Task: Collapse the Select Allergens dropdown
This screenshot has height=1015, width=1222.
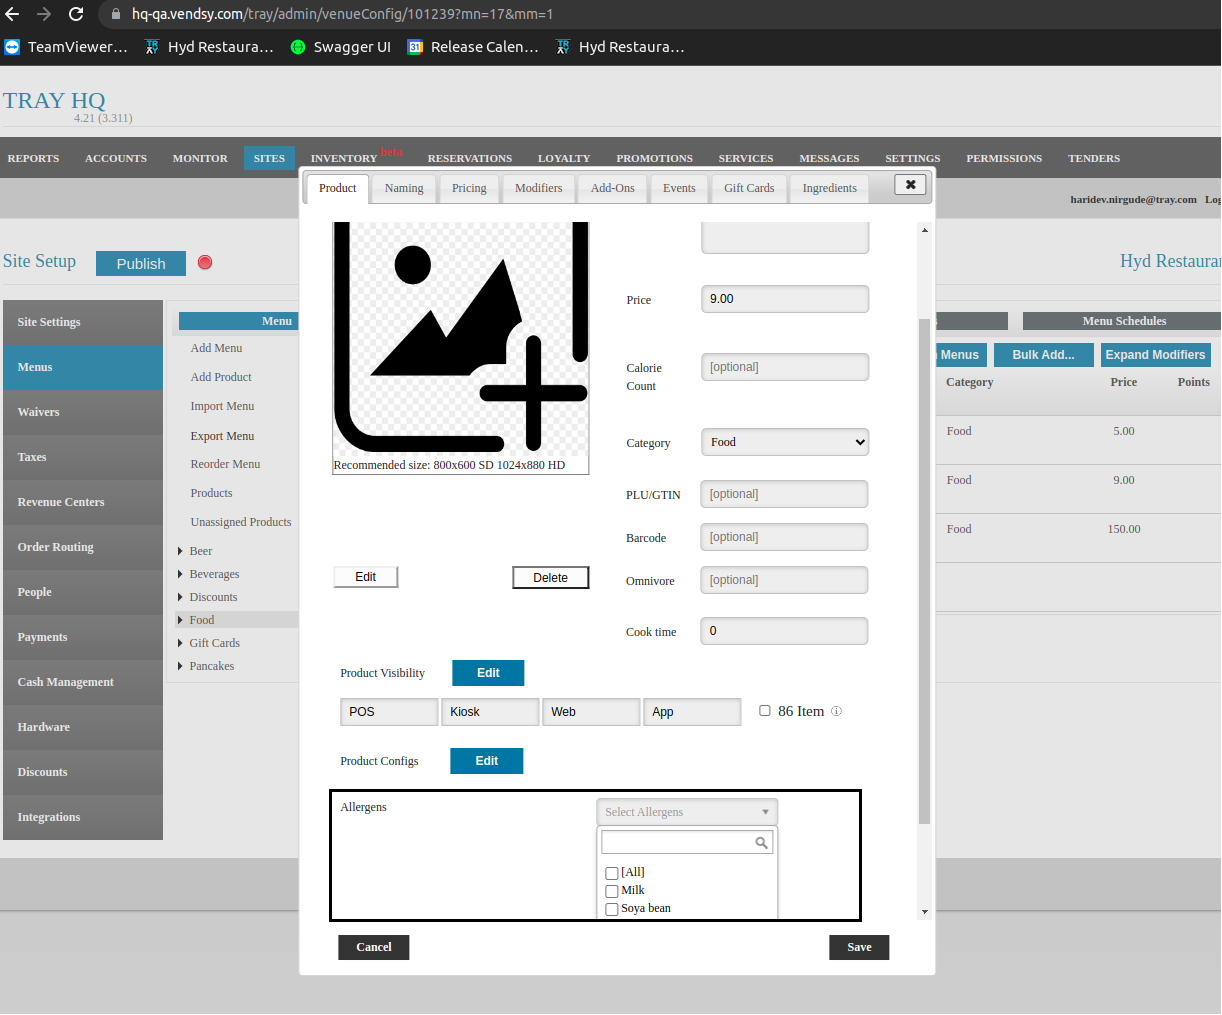Action: point(687,812)
